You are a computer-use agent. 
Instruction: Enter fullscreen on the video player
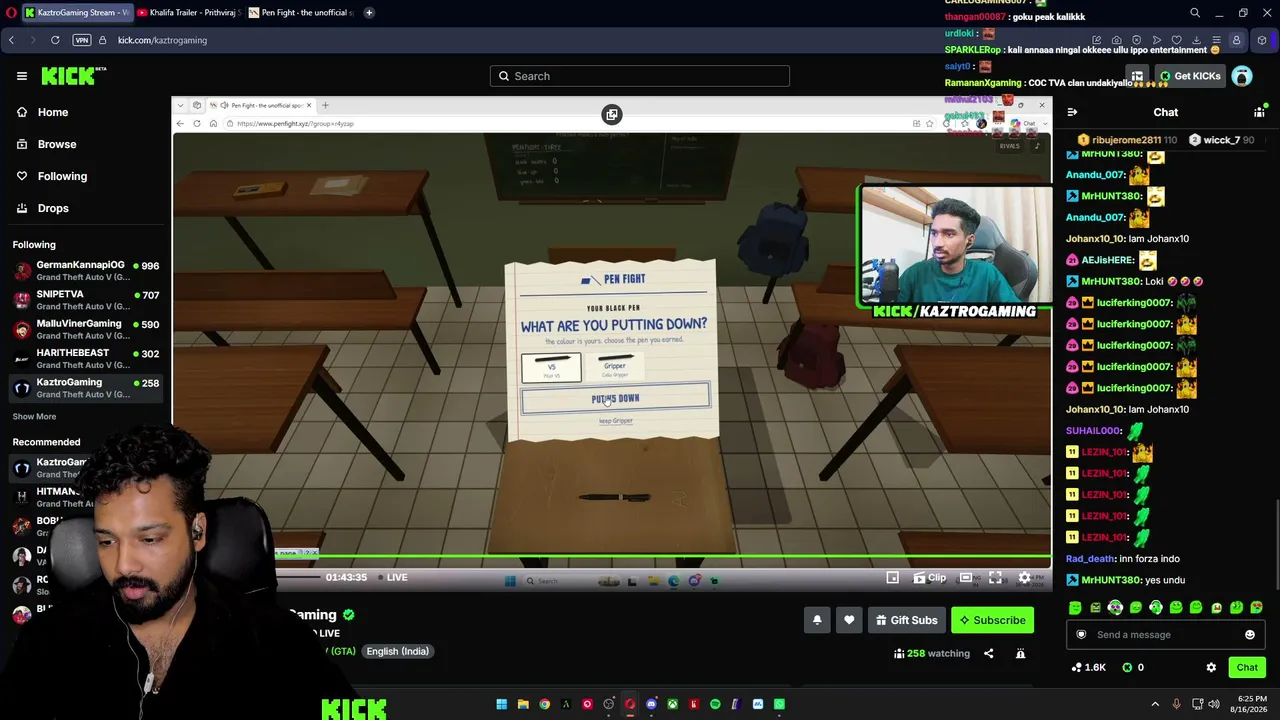[995, 578]
